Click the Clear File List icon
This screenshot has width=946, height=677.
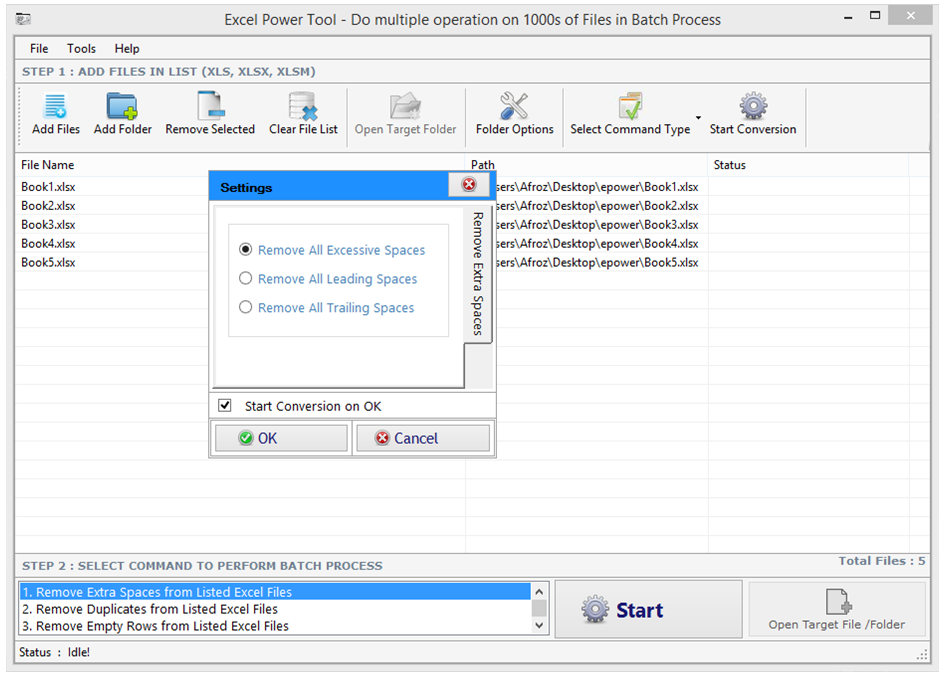point(303,106)
